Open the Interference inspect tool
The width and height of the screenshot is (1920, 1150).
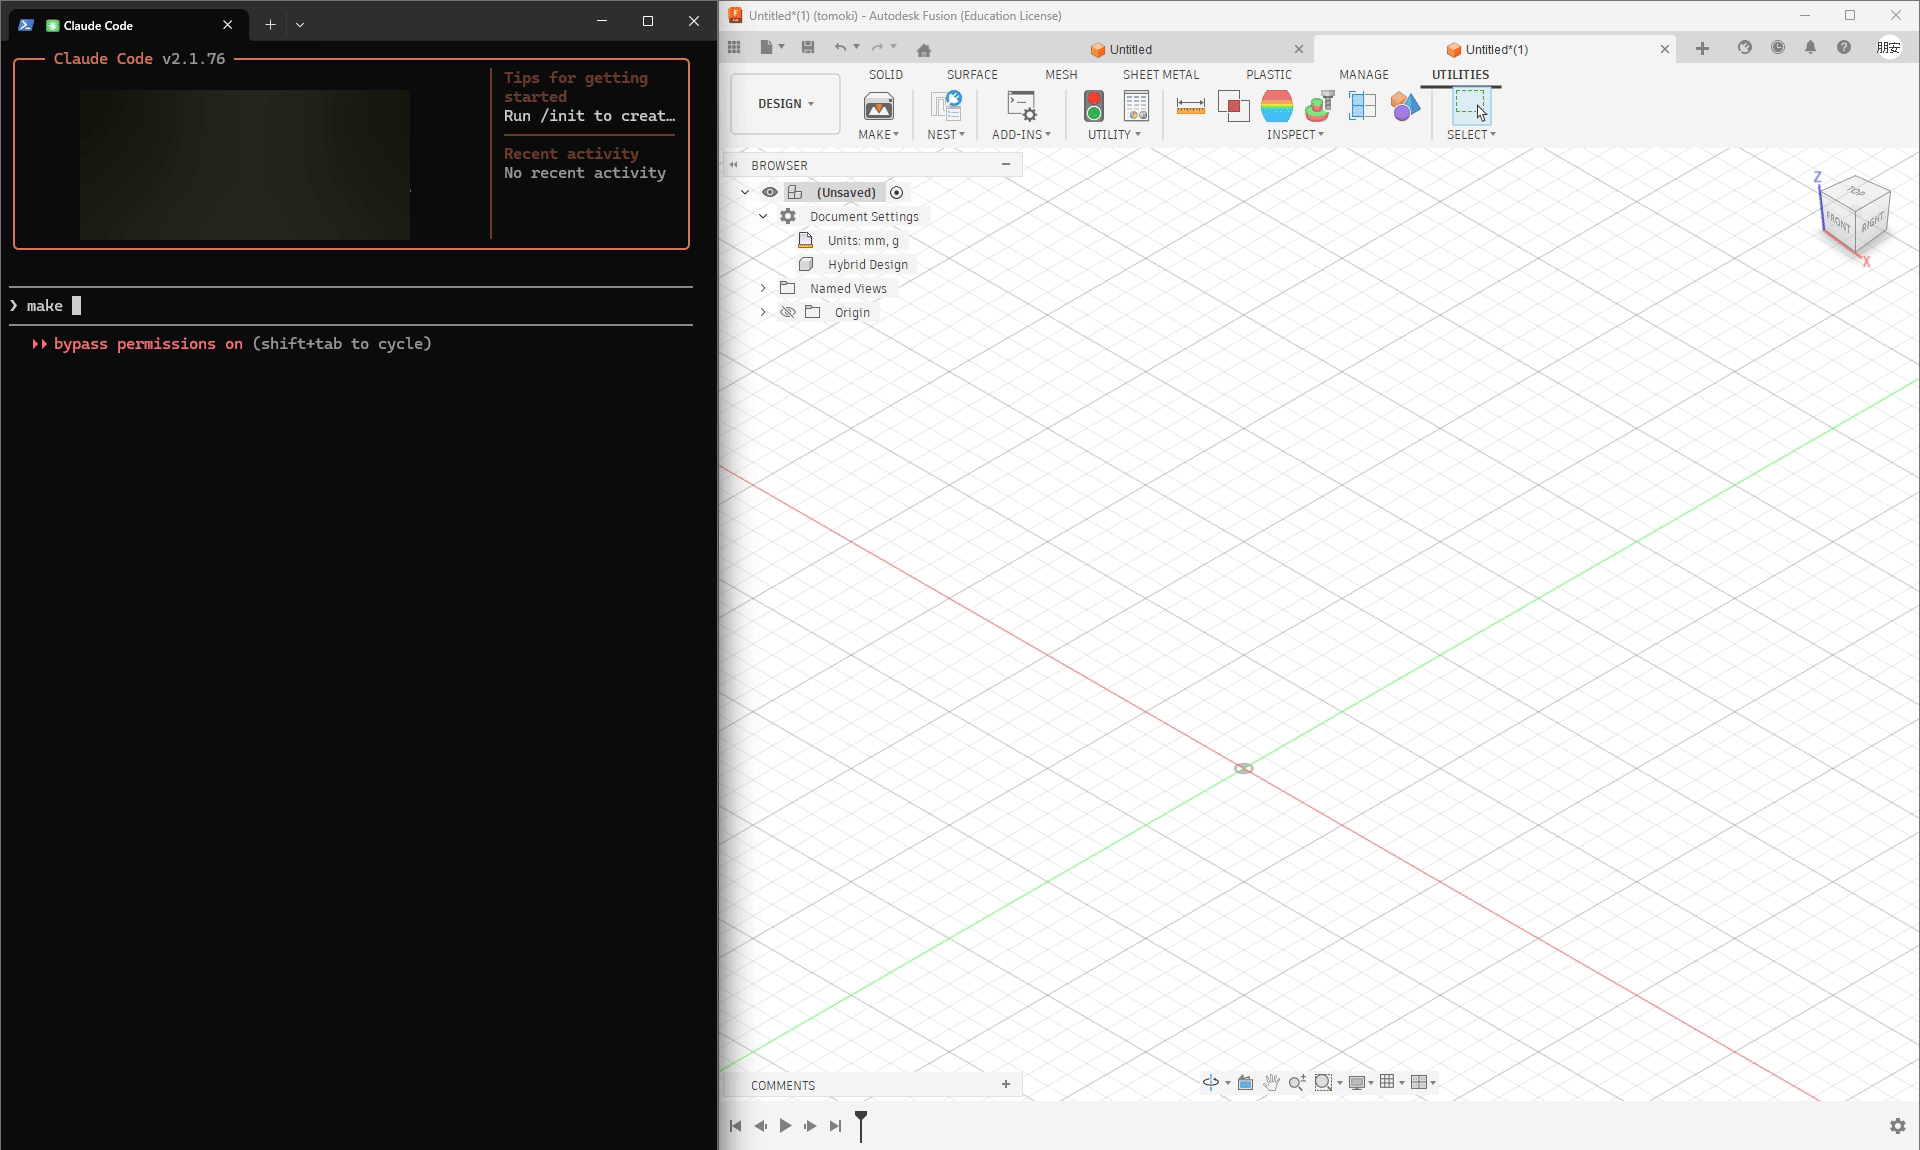[1234, 106]
